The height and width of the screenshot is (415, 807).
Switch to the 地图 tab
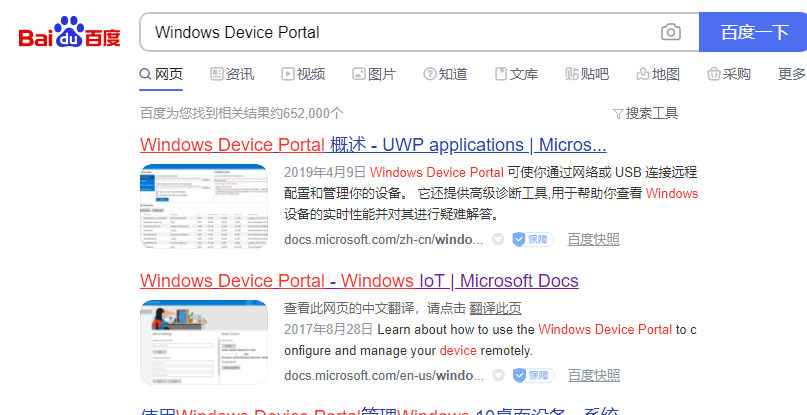tap(658, 74)
